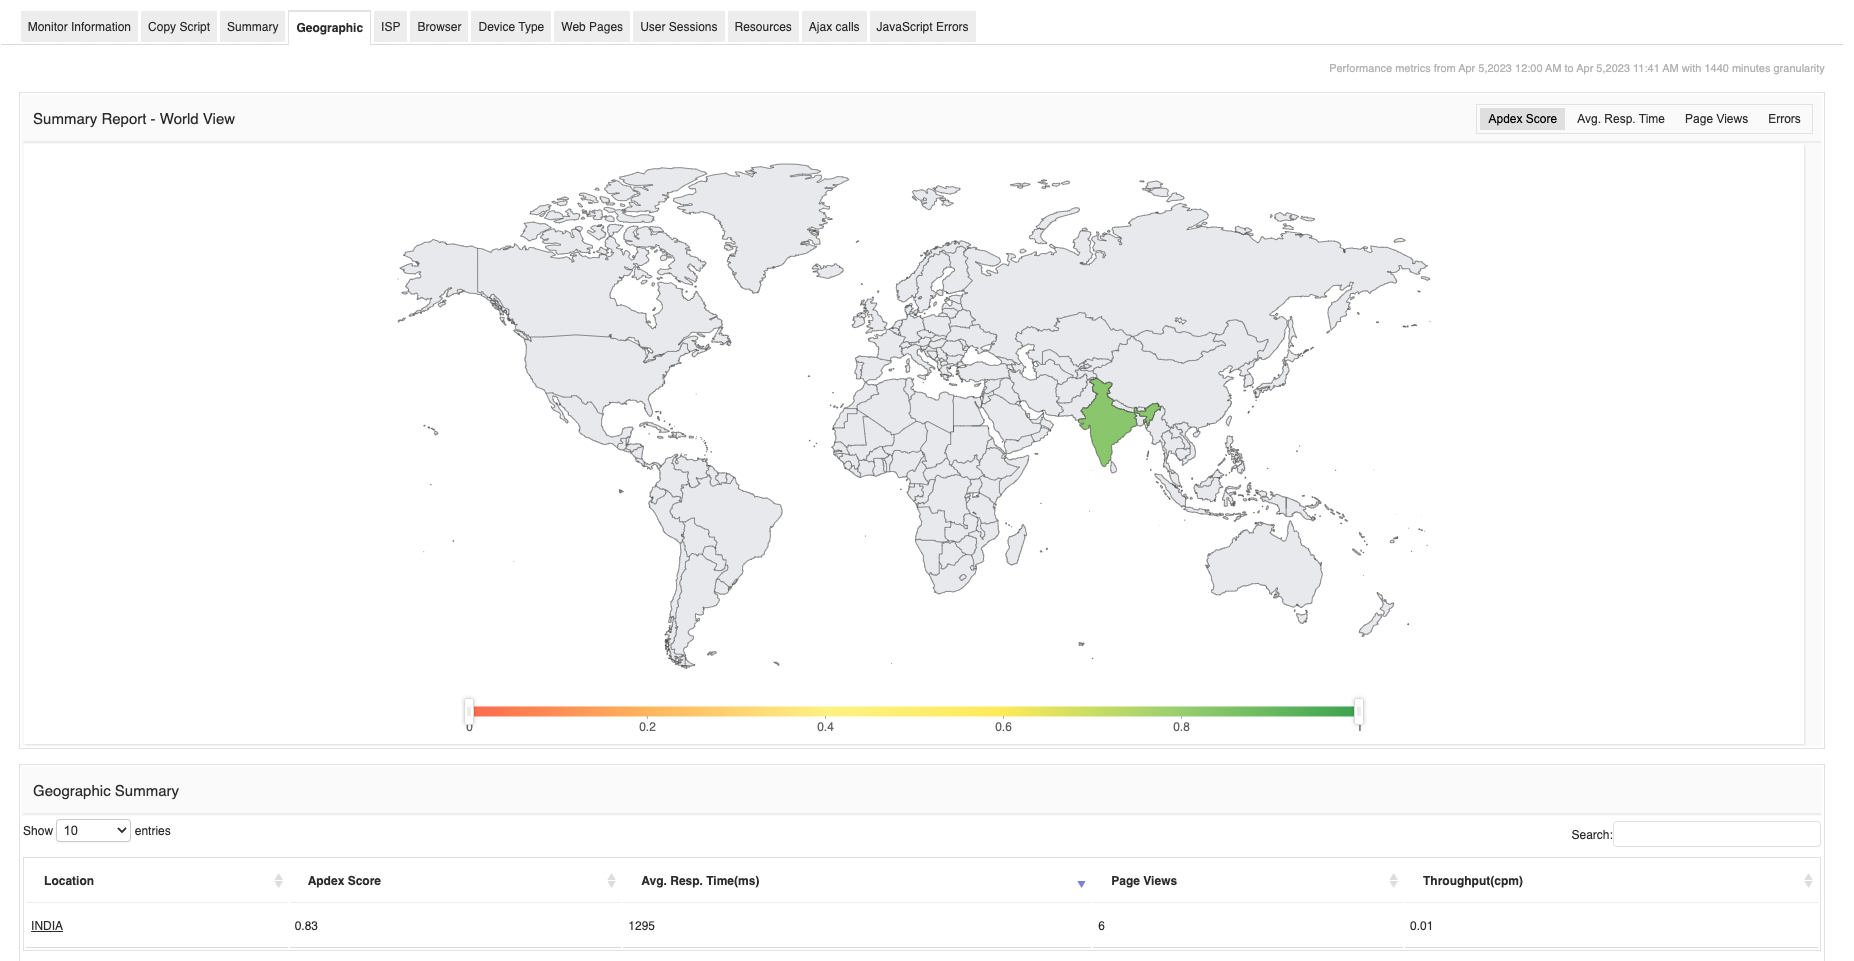
Task: Switch to the Browser tab
Action: pos(438,27)
